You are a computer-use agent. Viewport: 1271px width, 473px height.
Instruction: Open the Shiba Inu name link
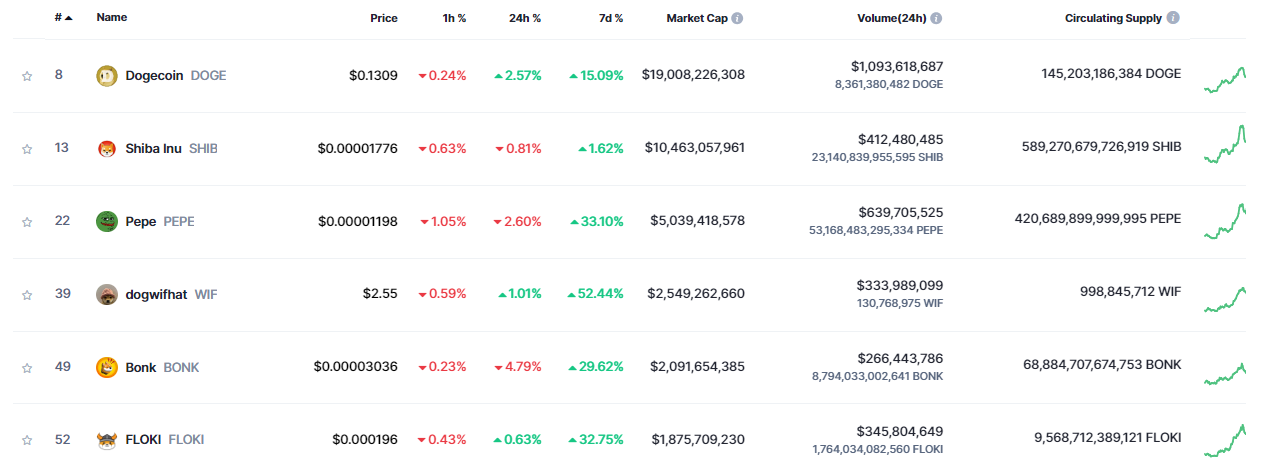click(153, 148)
